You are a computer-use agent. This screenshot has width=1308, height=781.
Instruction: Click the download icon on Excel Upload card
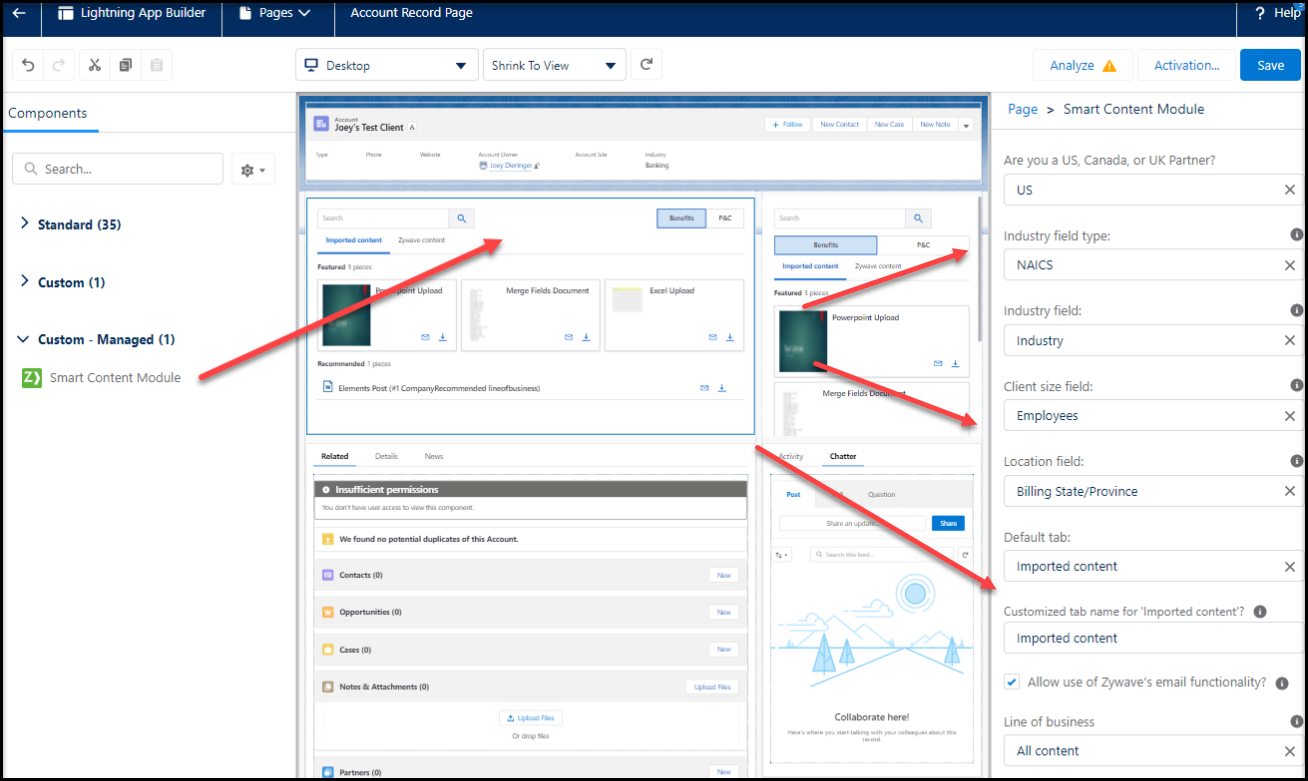[730, 338]
